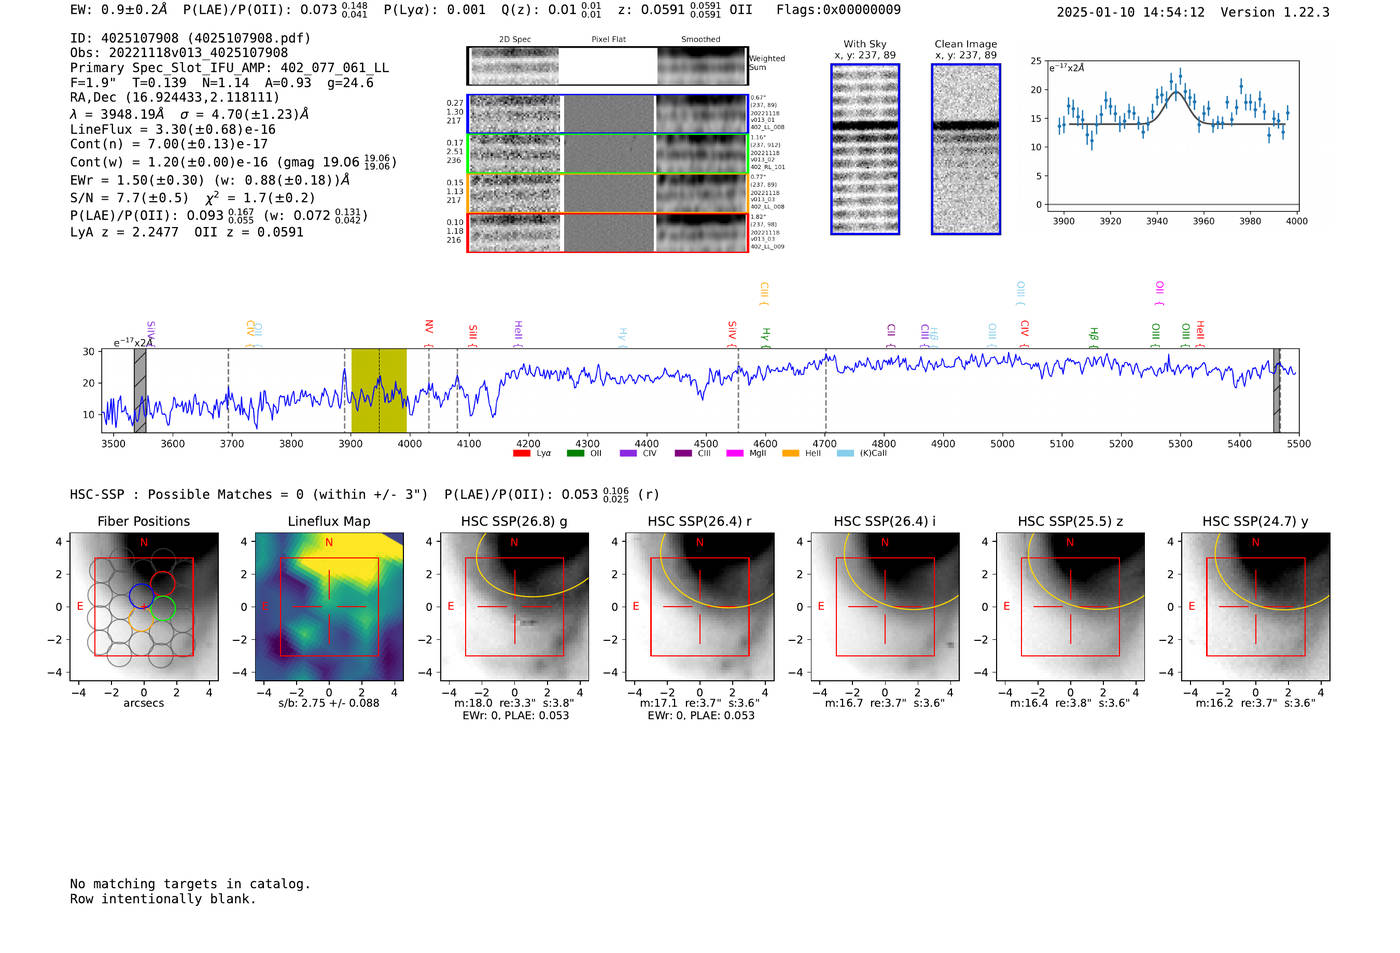Screen dimensions: 1400x953
Task: Select the magenta MgII legend swatch
Action: tap(735, 454)
